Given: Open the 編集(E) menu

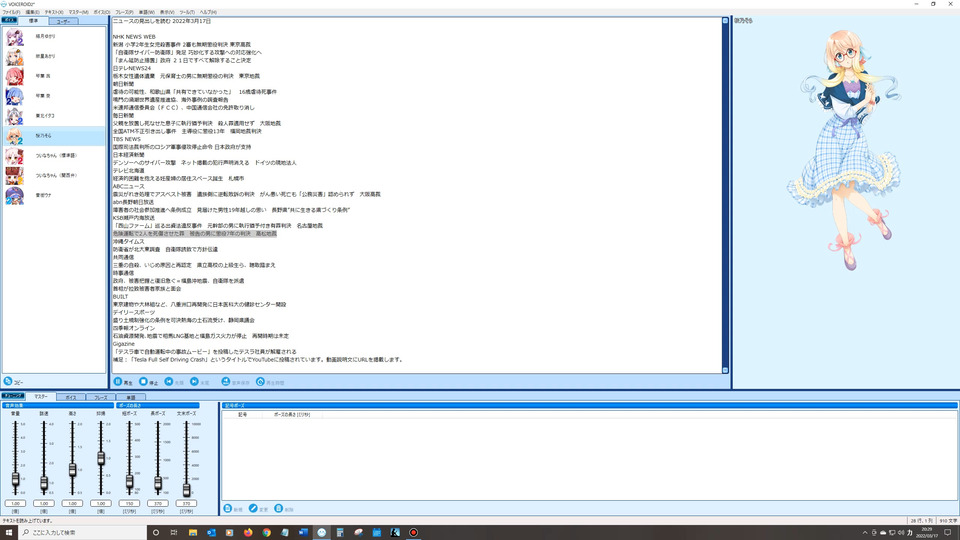Looking at the screenshot, I should tap(32, 12).
